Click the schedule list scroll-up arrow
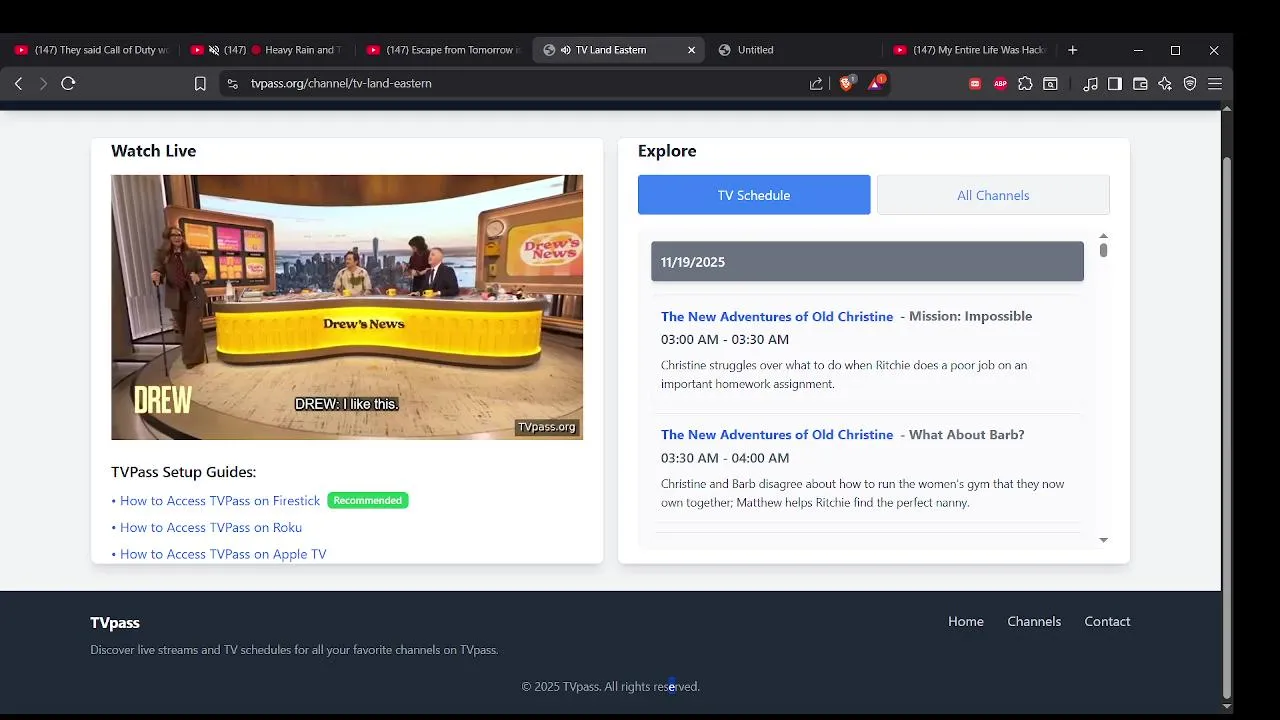 click(x=1103, y=236)
